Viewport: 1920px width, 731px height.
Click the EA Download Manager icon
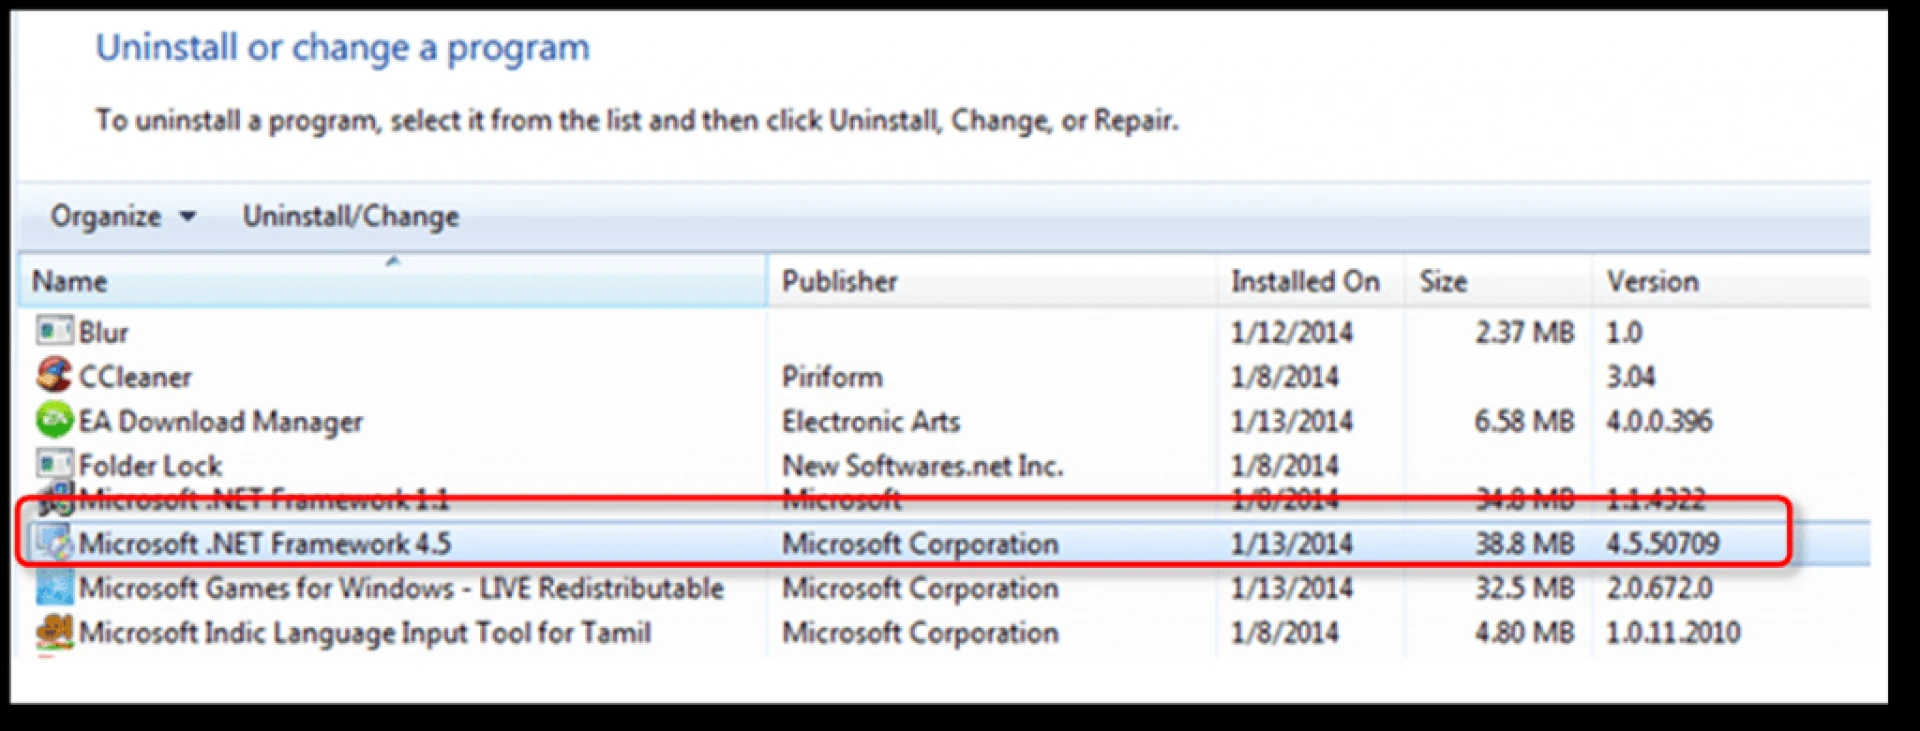pos(54,420)
